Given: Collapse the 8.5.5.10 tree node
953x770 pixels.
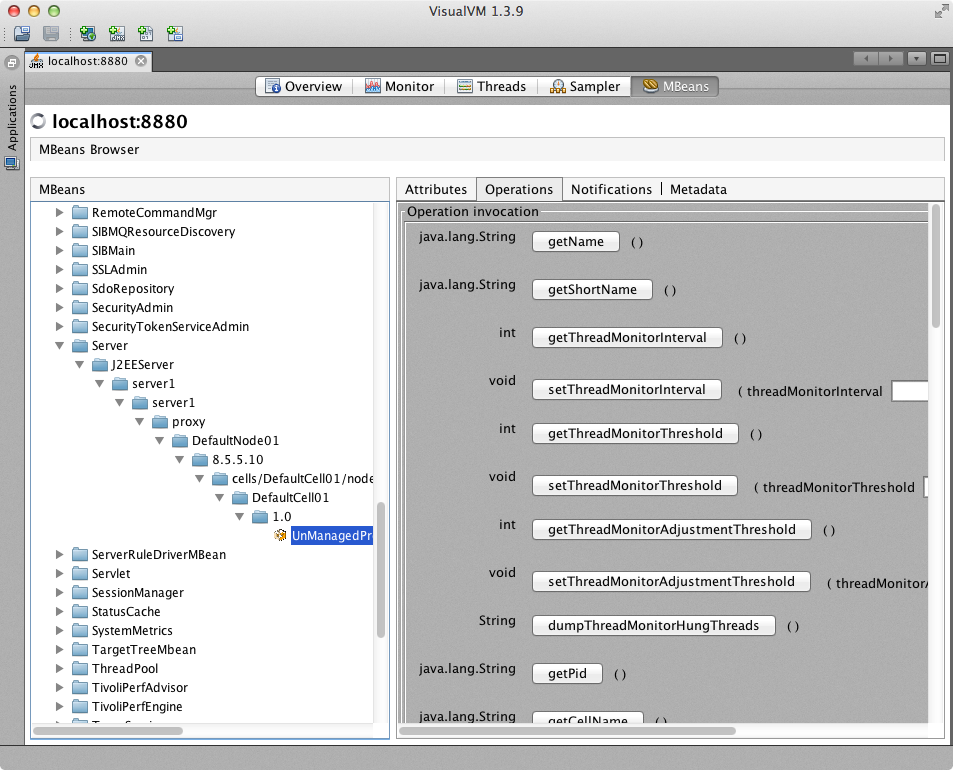Looking at the screenshot, I should coord(180,459).
